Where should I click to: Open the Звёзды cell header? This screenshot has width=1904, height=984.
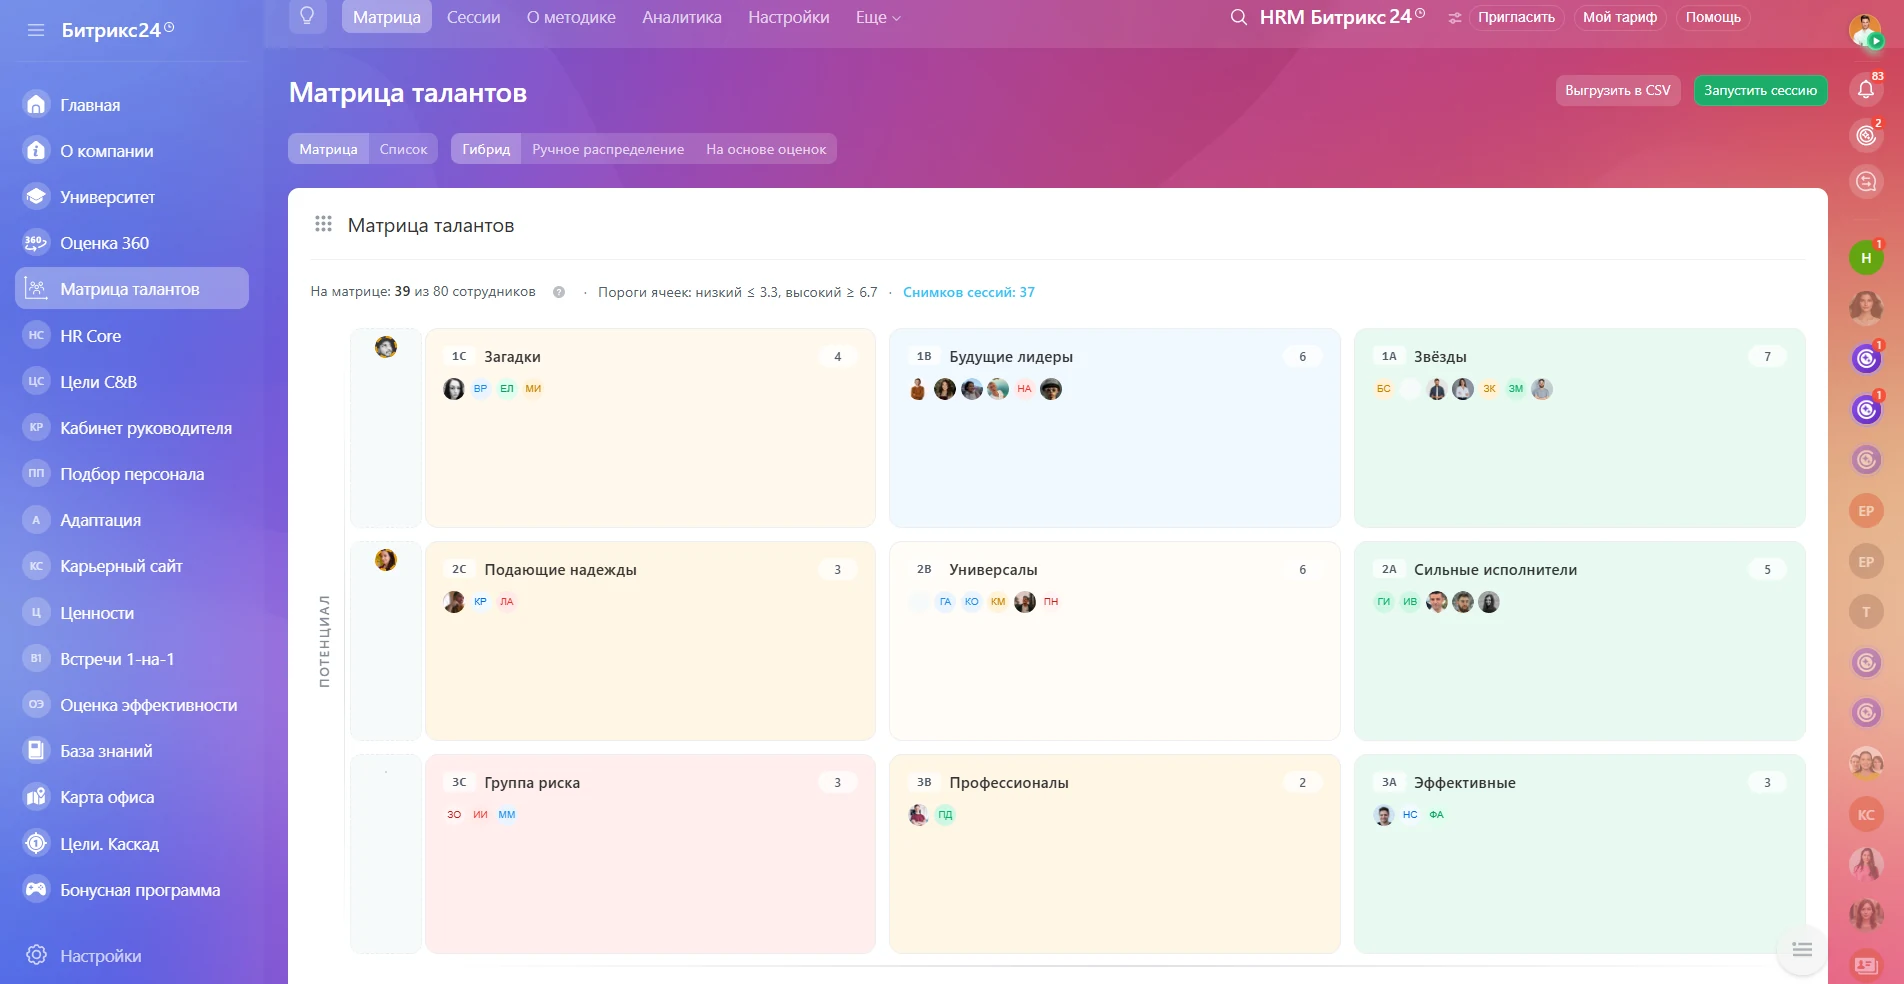pos(1440,356)
